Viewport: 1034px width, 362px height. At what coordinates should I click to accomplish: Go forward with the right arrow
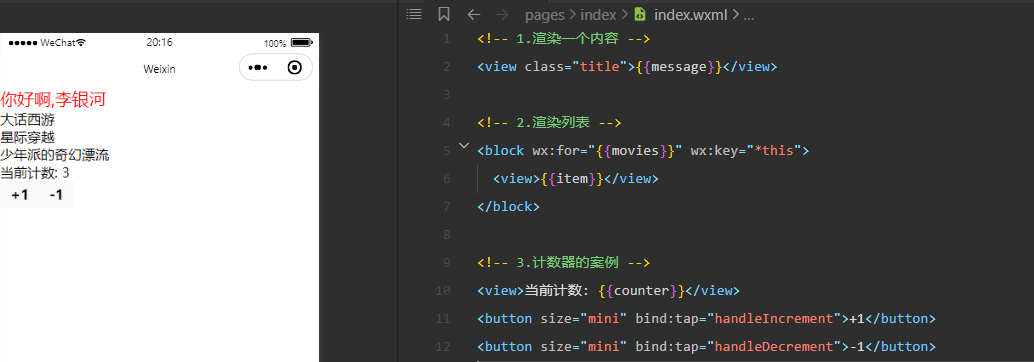click(501, 15)
